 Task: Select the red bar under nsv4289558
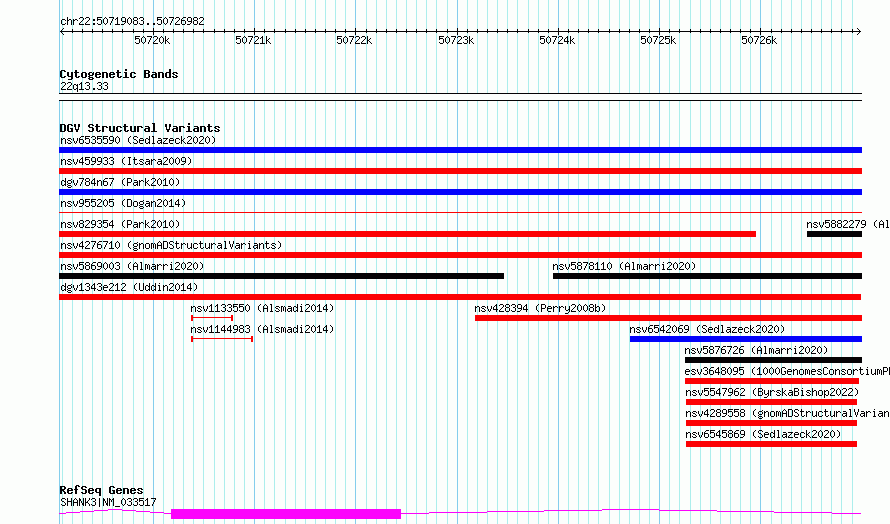(x=771, y=423)
